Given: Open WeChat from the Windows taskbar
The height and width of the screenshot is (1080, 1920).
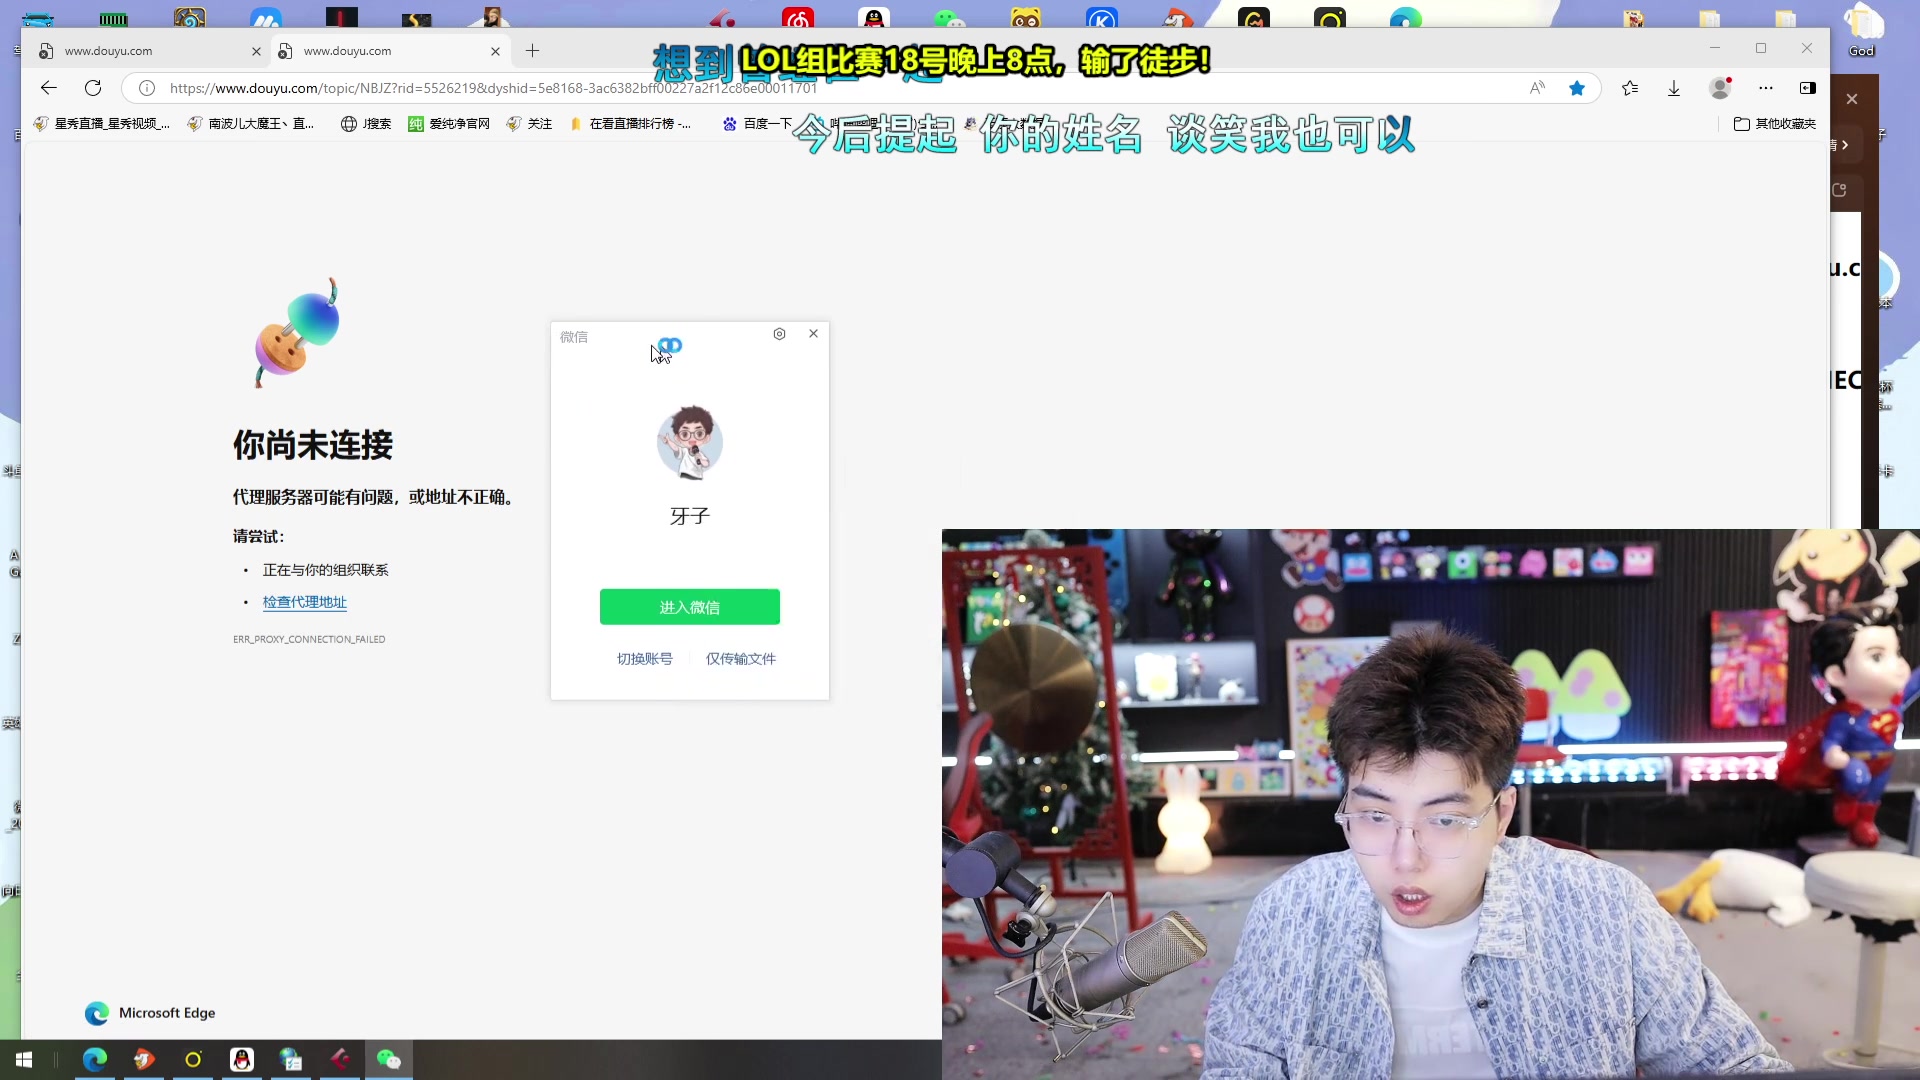Looking at the screenshot, I should (x=388, y=1060).
